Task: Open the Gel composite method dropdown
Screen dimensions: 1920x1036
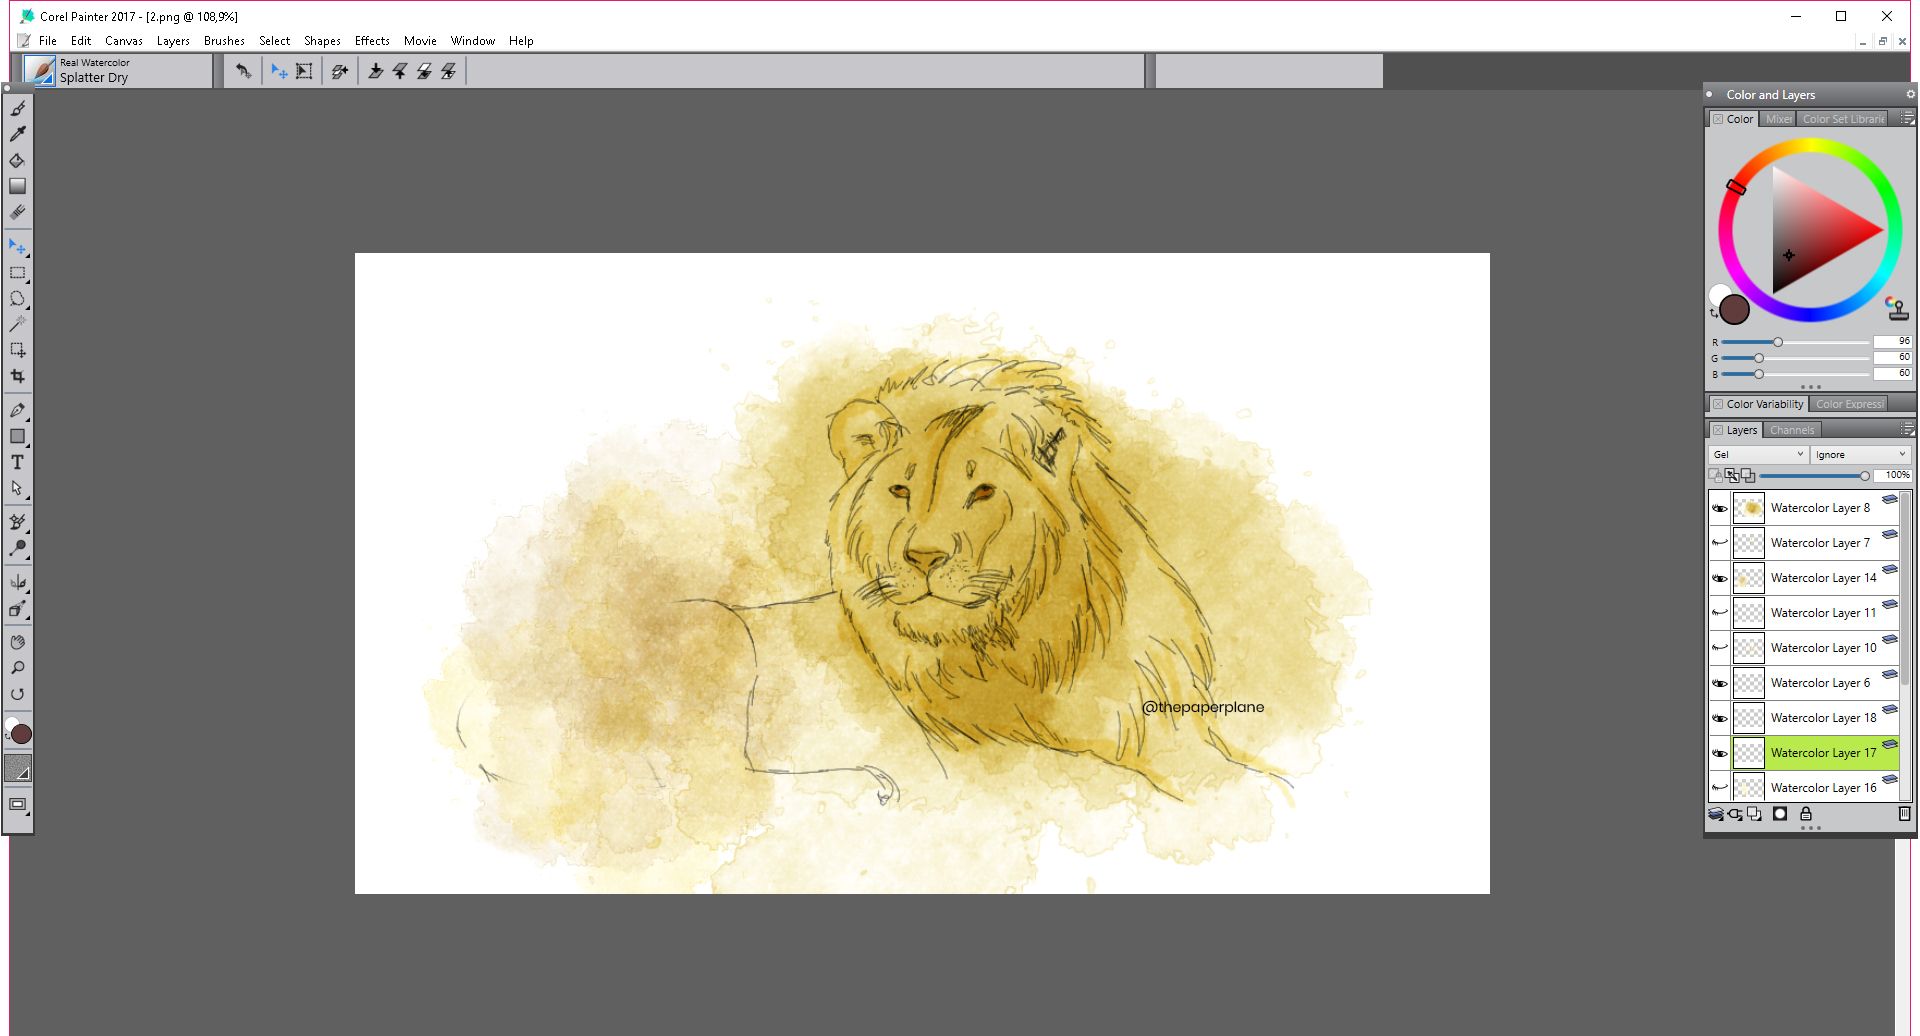Action: point(1757,454)
